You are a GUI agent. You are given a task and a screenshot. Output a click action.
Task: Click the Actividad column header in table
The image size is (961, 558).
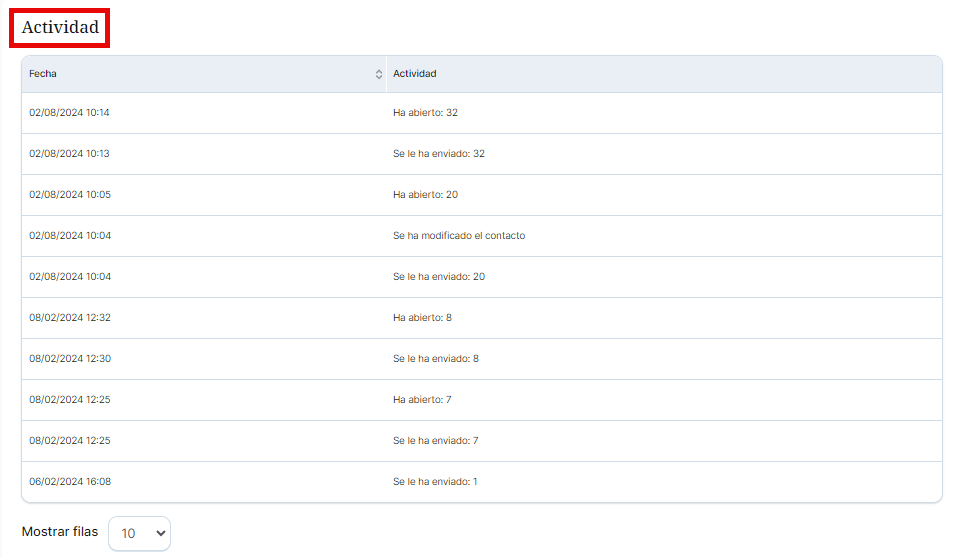pos(414,74)
